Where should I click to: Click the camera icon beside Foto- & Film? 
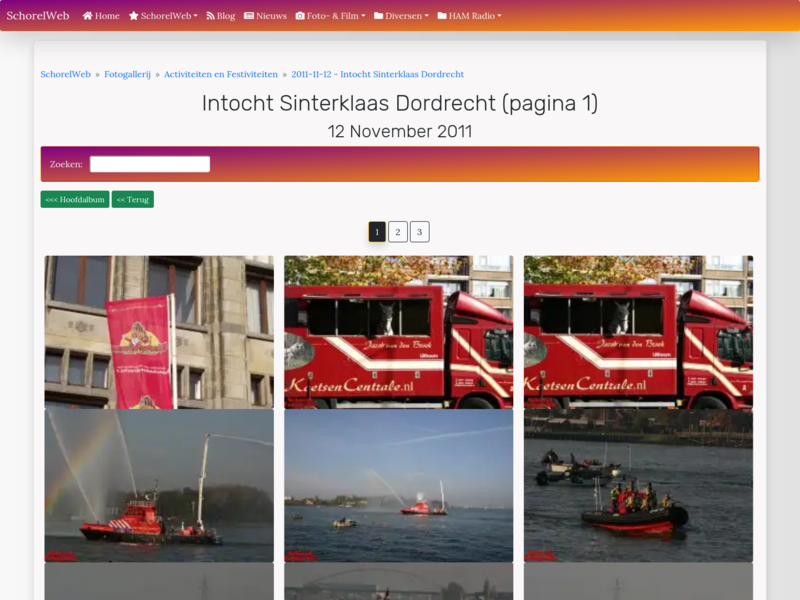pyautogui.click(x=300, y=16)
